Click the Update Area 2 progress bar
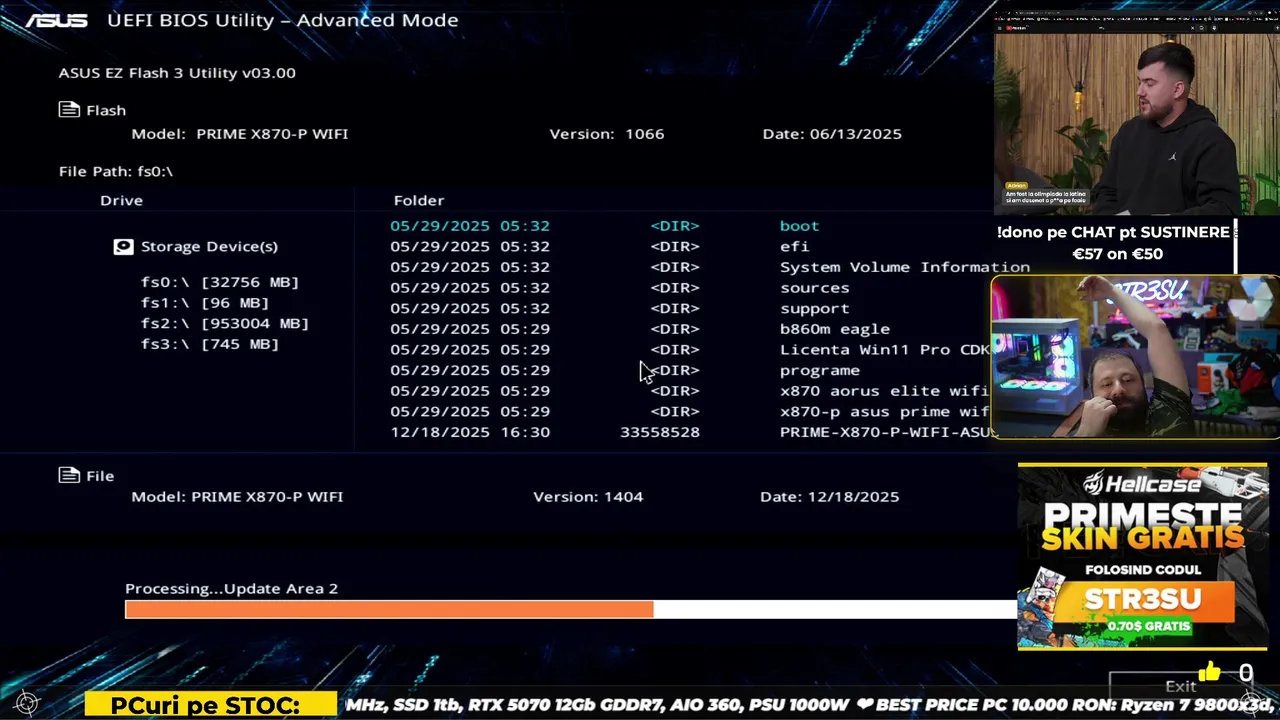The height and width of the screenshot is (720, 1280). pos(570,609)
